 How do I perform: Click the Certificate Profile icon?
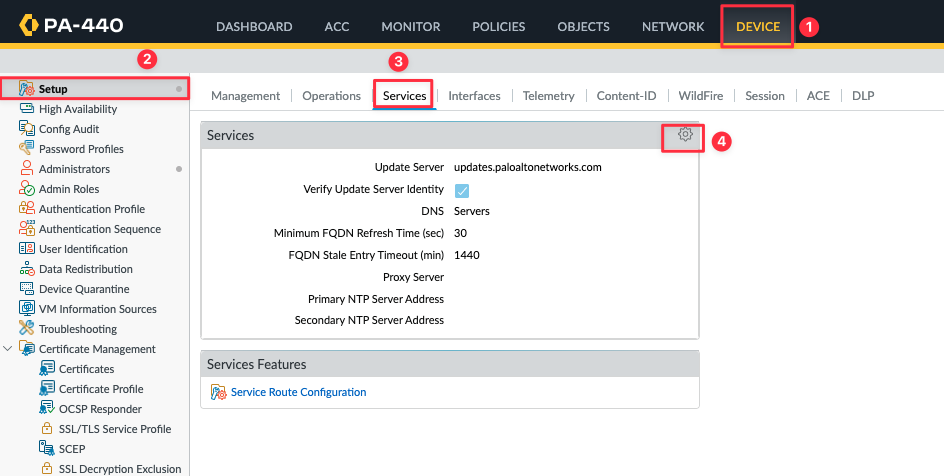click(47, 388)
